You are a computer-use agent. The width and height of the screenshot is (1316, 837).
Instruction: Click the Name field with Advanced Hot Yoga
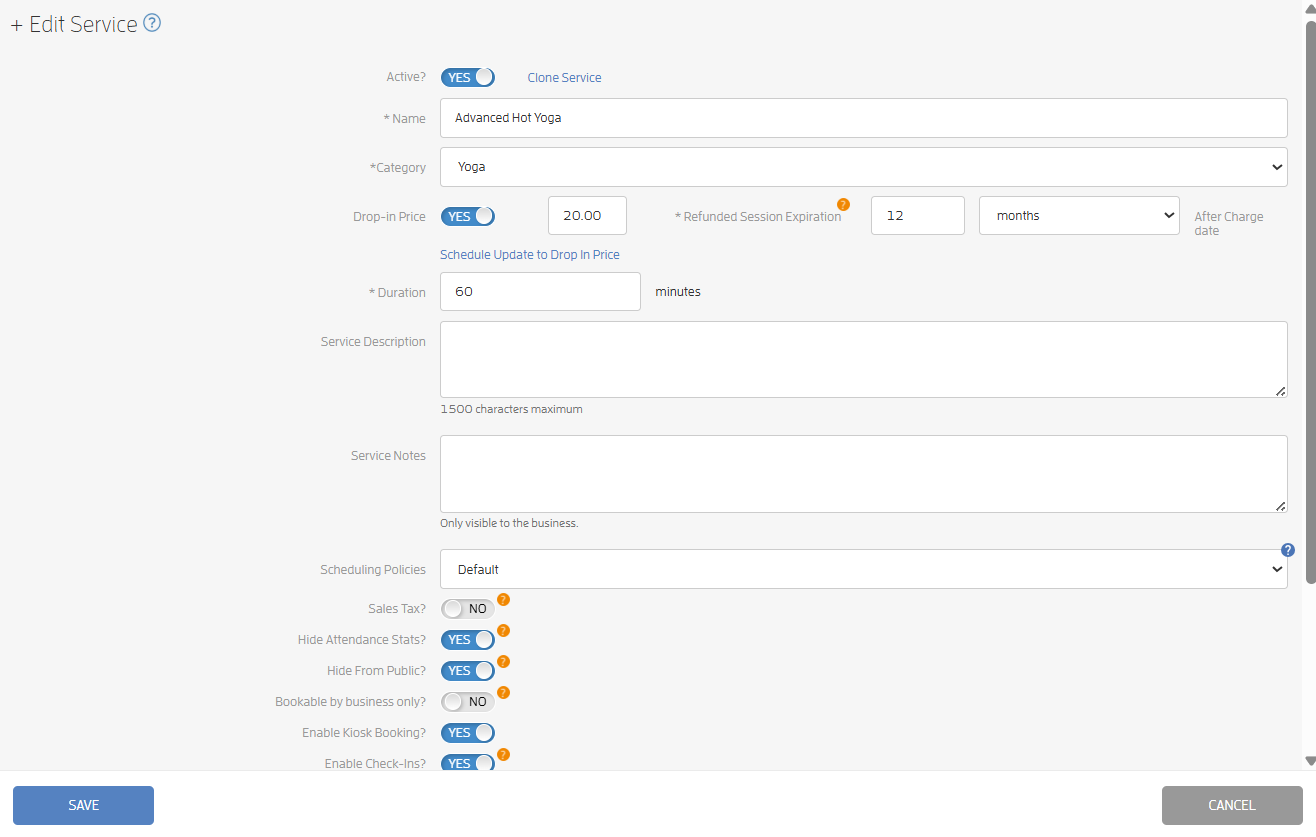point(863,118)
